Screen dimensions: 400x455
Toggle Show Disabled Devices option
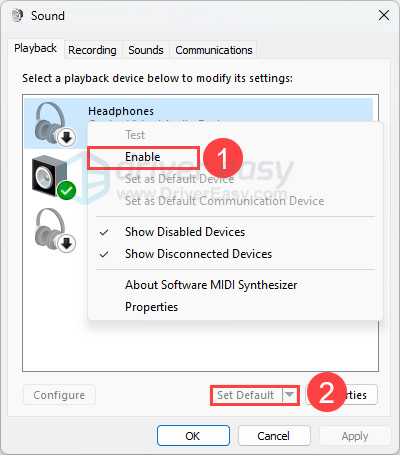point(185,232)
